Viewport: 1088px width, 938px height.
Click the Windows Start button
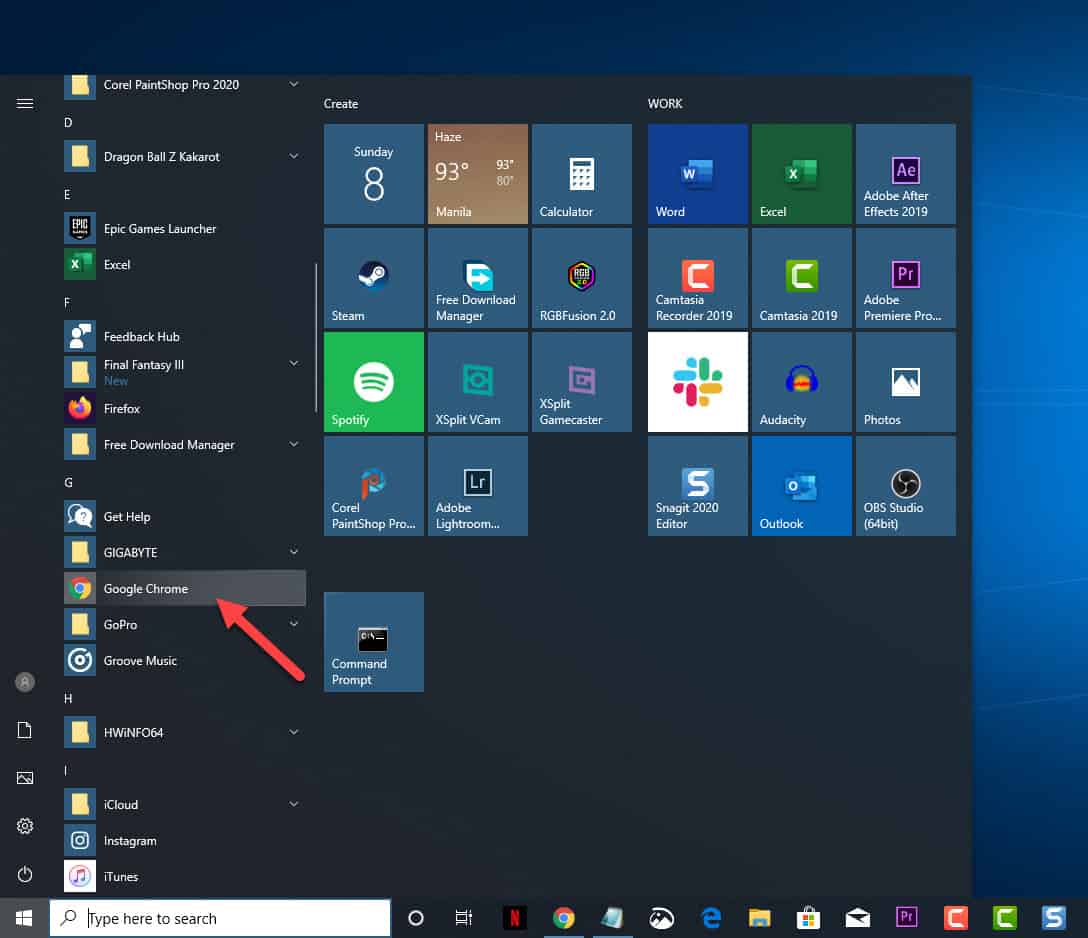24,918
